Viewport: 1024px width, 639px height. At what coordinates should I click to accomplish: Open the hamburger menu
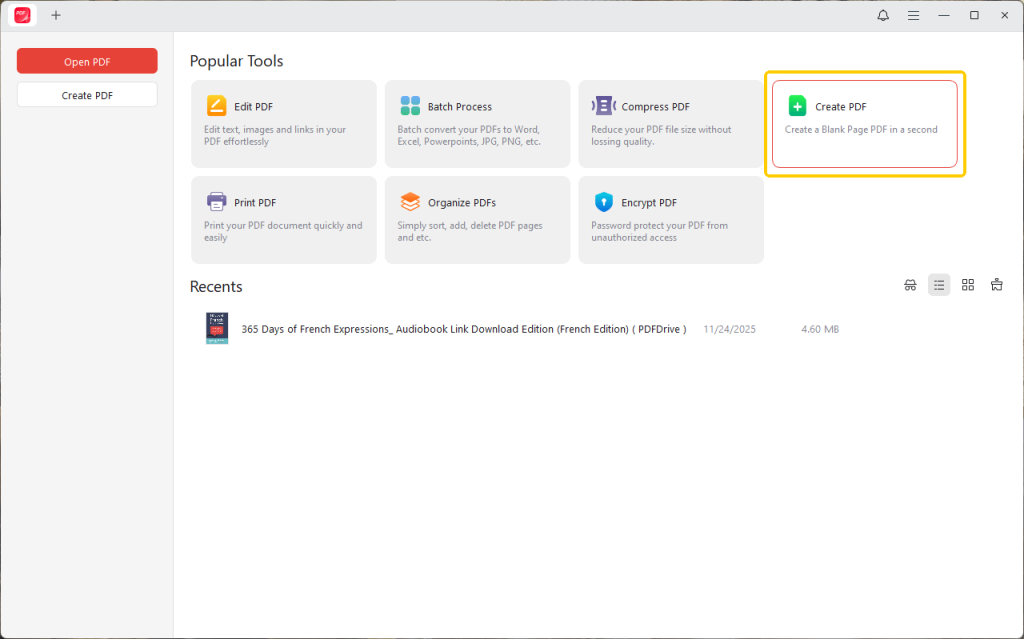913,15
